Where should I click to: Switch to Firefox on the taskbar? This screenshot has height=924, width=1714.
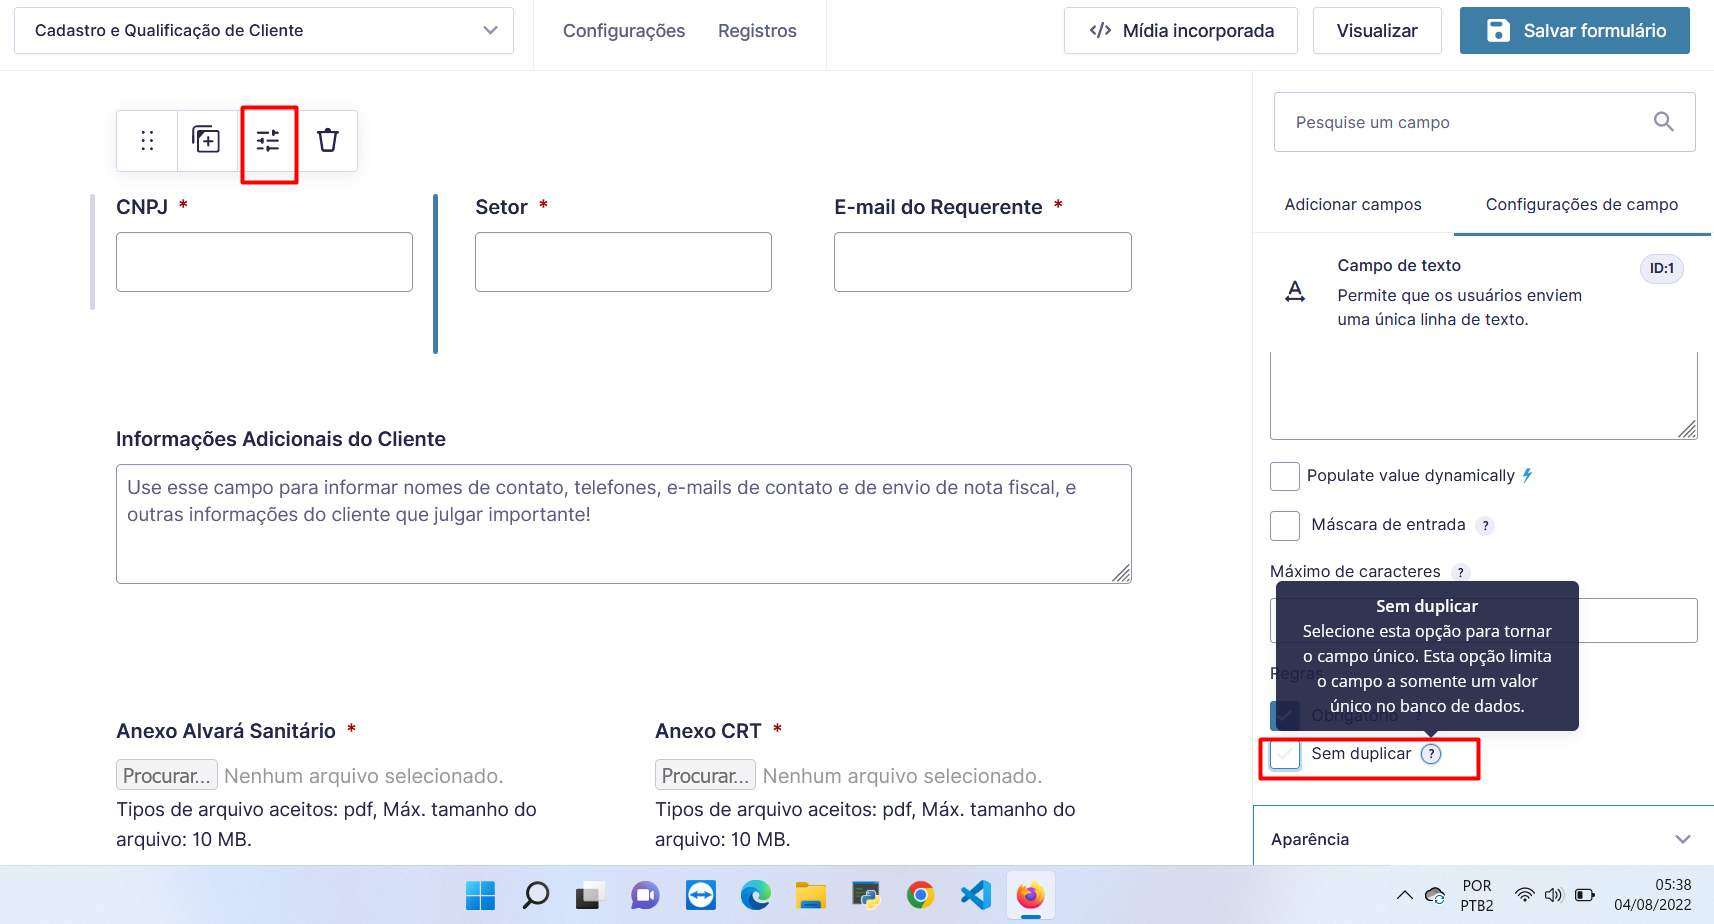point(1031,895)
